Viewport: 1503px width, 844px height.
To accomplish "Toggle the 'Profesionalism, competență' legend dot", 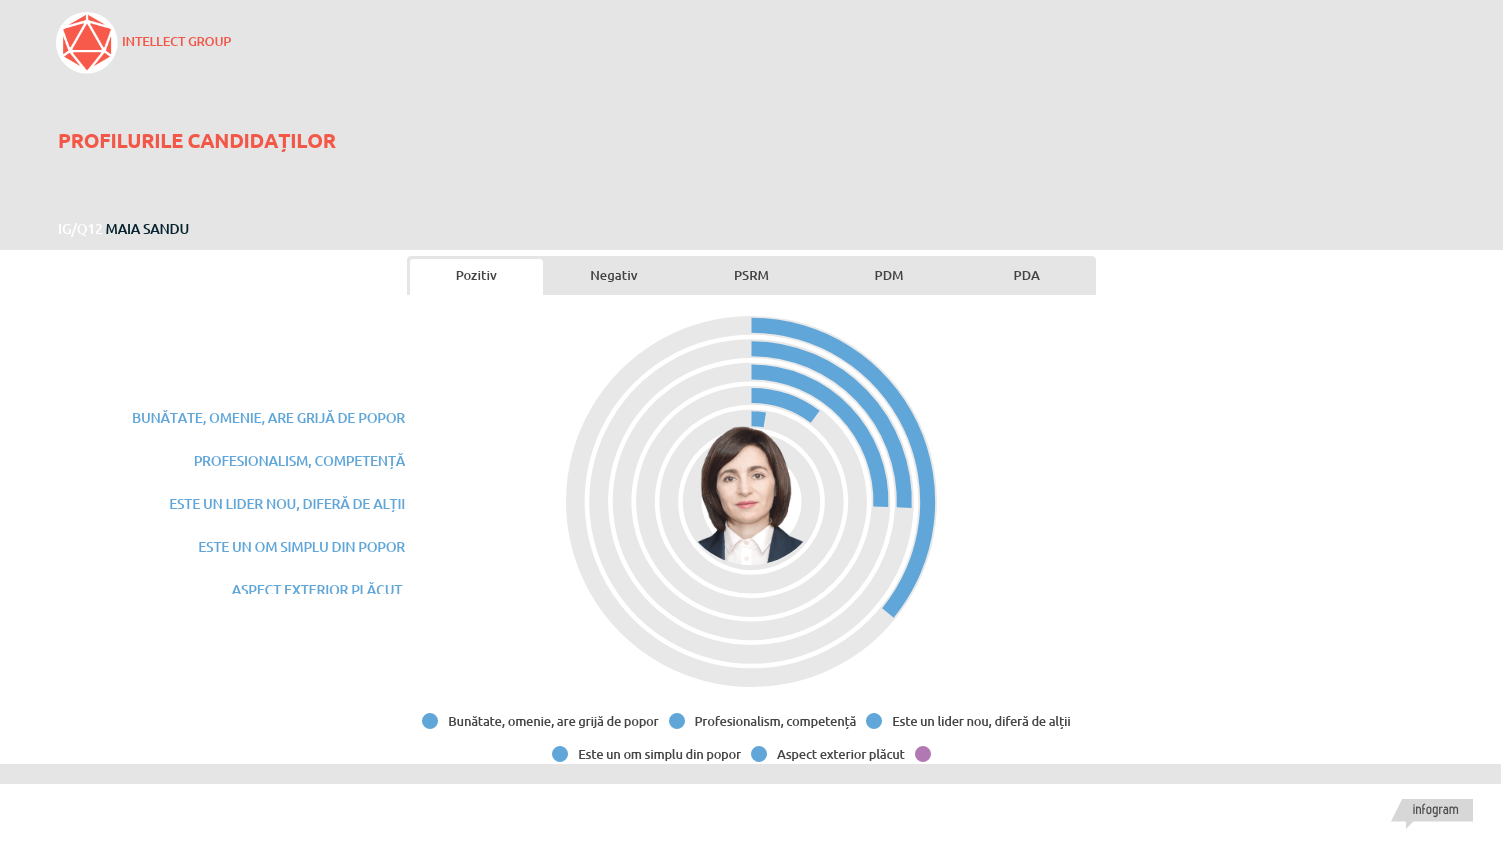I will click(677, 721).
